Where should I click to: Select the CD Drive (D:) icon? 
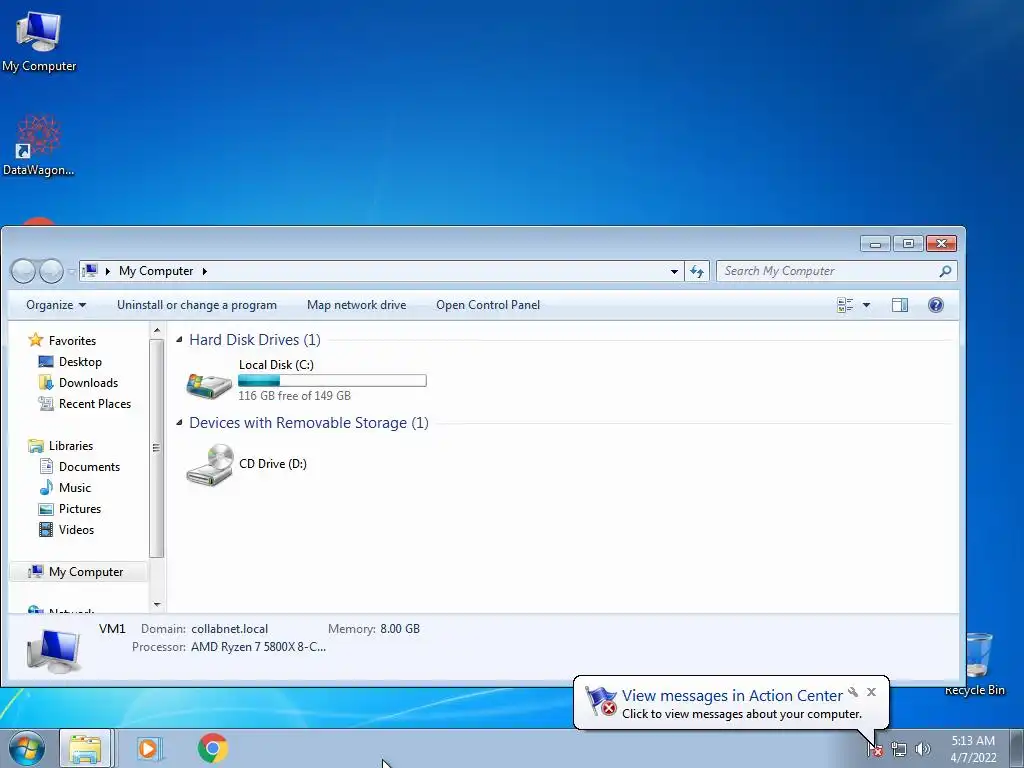coord(210,465)
